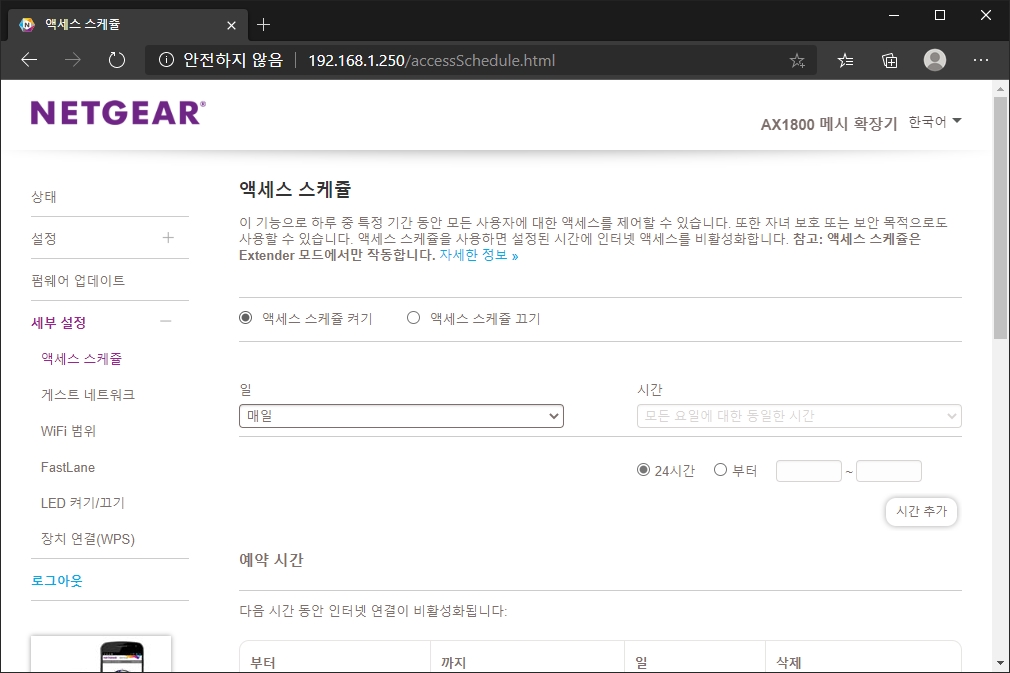Go back with the browser back arrow
Screen dimensions: 1010x673
pyautogui.click(x=29, y=60)
